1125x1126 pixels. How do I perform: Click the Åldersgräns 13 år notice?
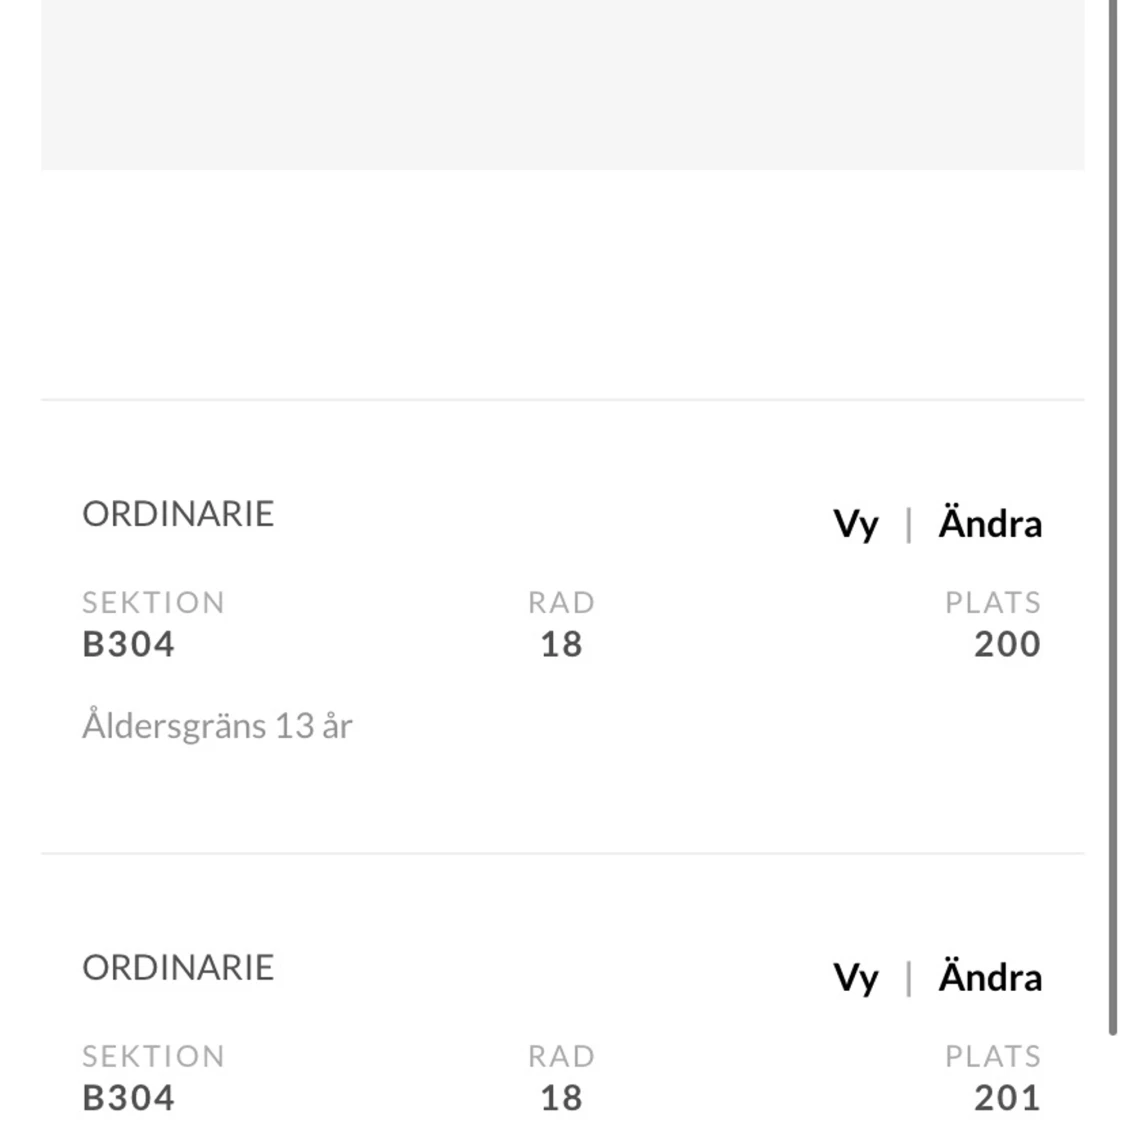(218, 725)
